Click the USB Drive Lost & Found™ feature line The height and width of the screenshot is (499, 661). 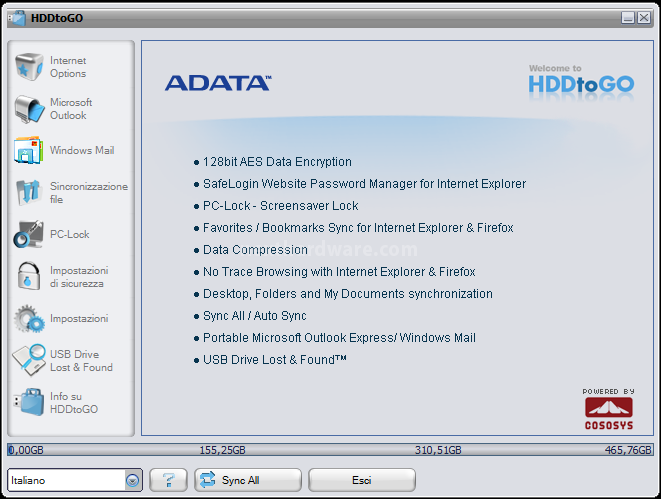click(x=274, y=359)
